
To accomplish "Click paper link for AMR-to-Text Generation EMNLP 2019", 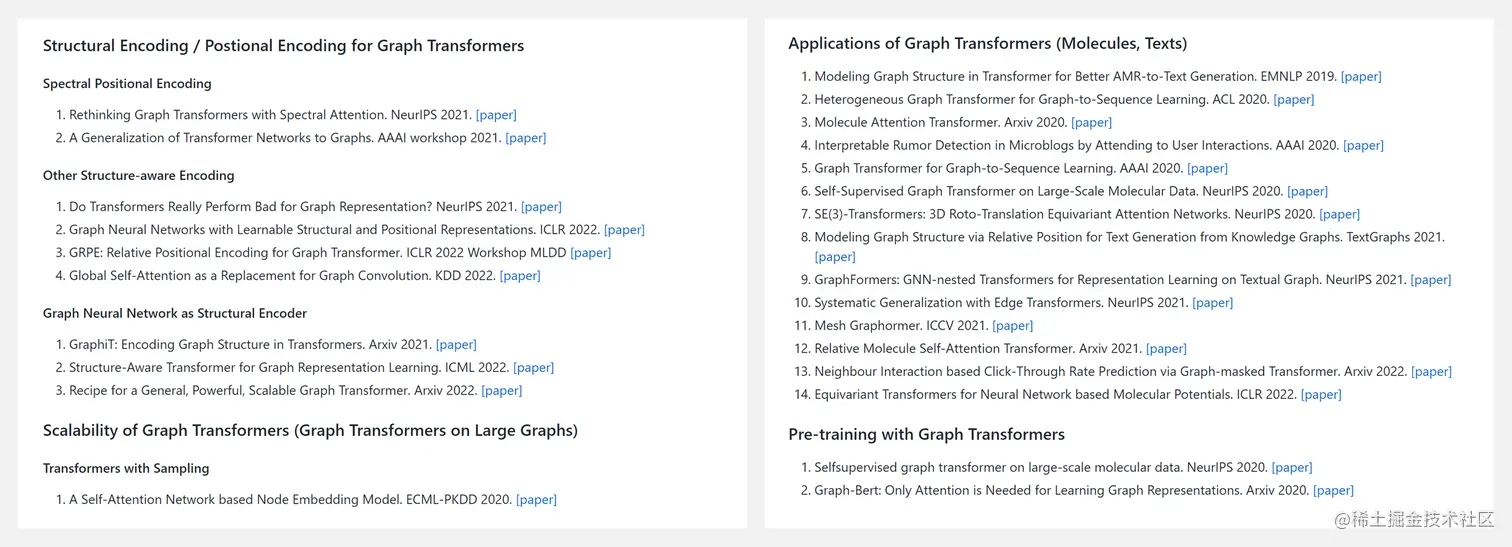I will [x=1361, y=77].
